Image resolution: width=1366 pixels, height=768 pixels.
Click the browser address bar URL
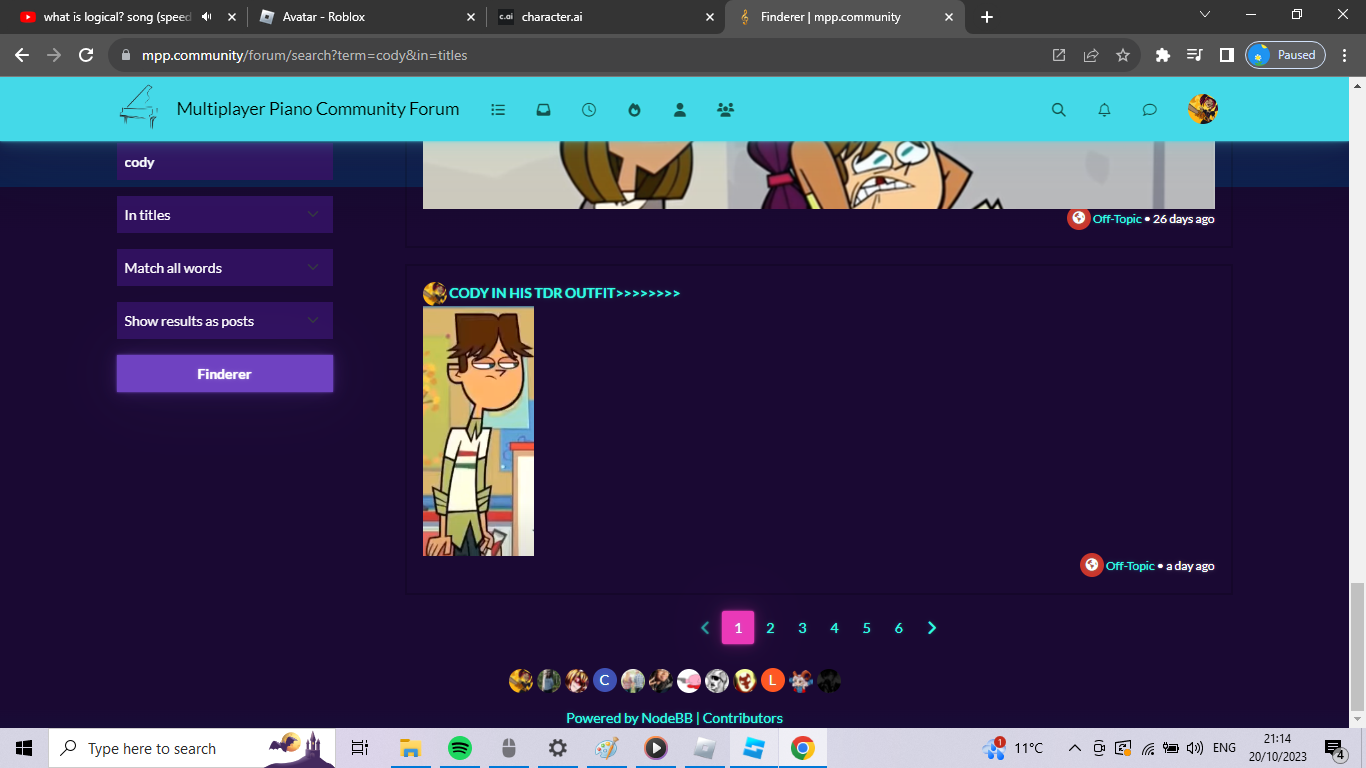[x=303, y=55]
